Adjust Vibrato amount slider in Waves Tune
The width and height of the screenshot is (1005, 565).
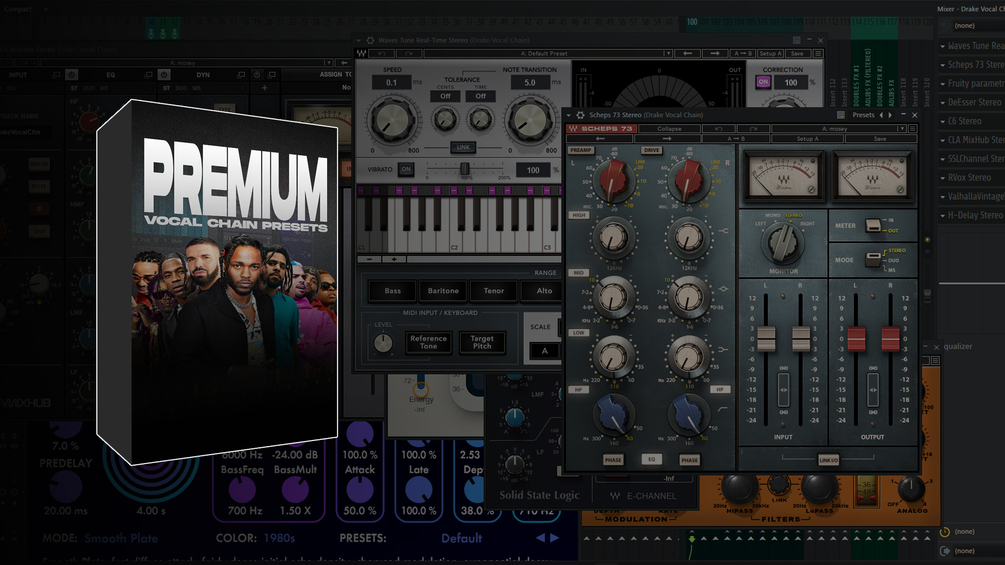click(465, 169)
